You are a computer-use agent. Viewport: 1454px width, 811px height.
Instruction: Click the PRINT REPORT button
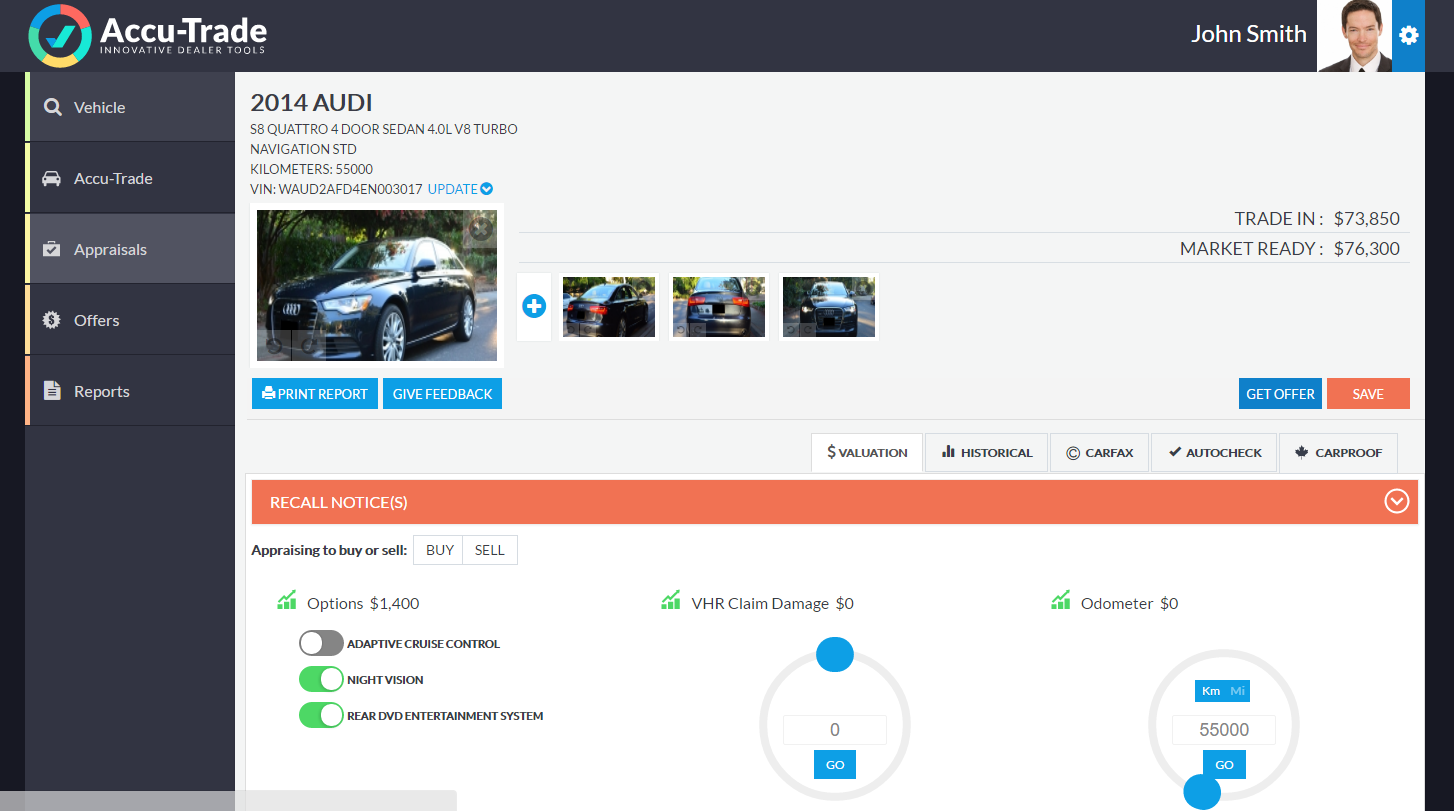click(315, 394)
